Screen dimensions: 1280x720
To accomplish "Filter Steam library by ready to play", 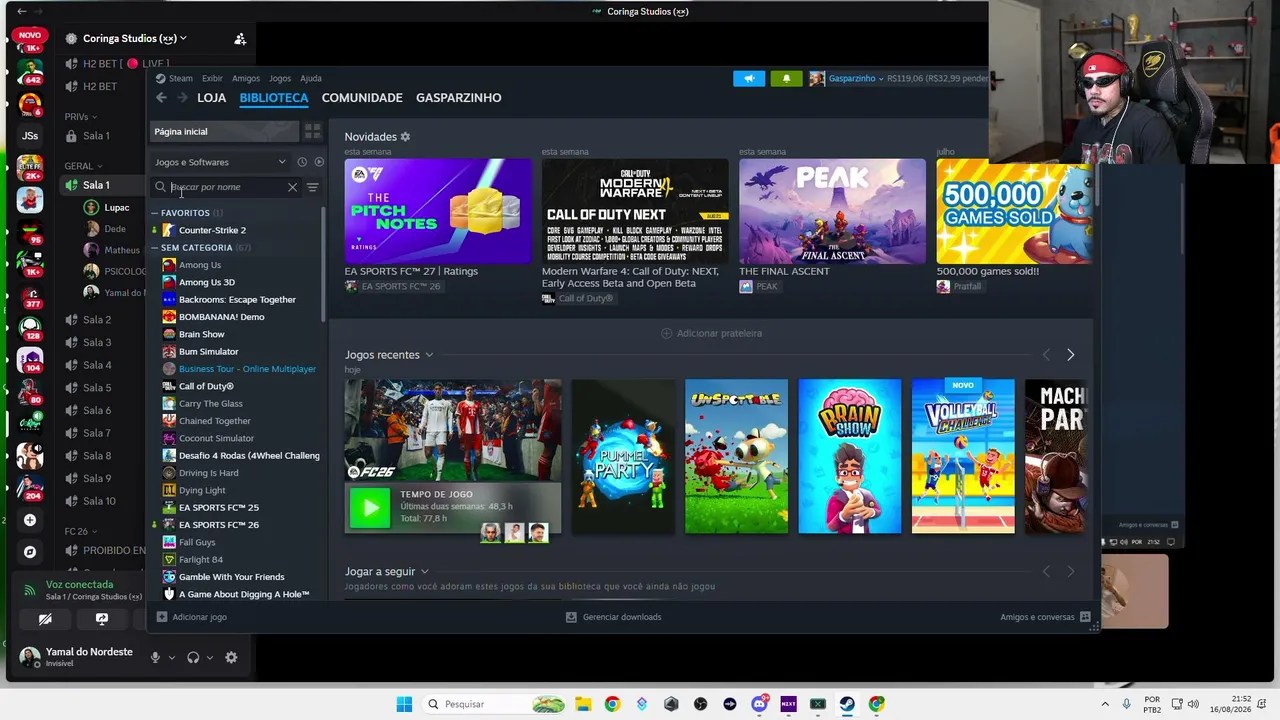I will point(319,162).
